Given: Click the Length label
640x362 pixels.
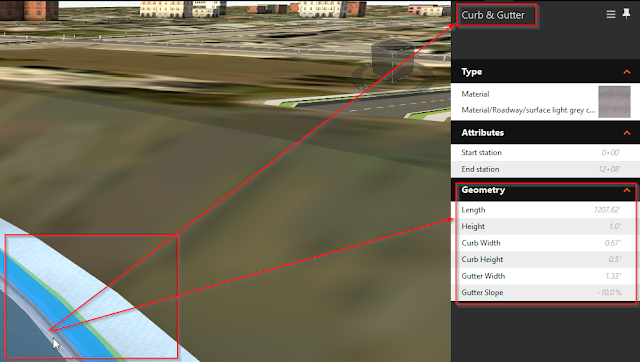Looking at the screenshot, I should [x=473, y=210].
